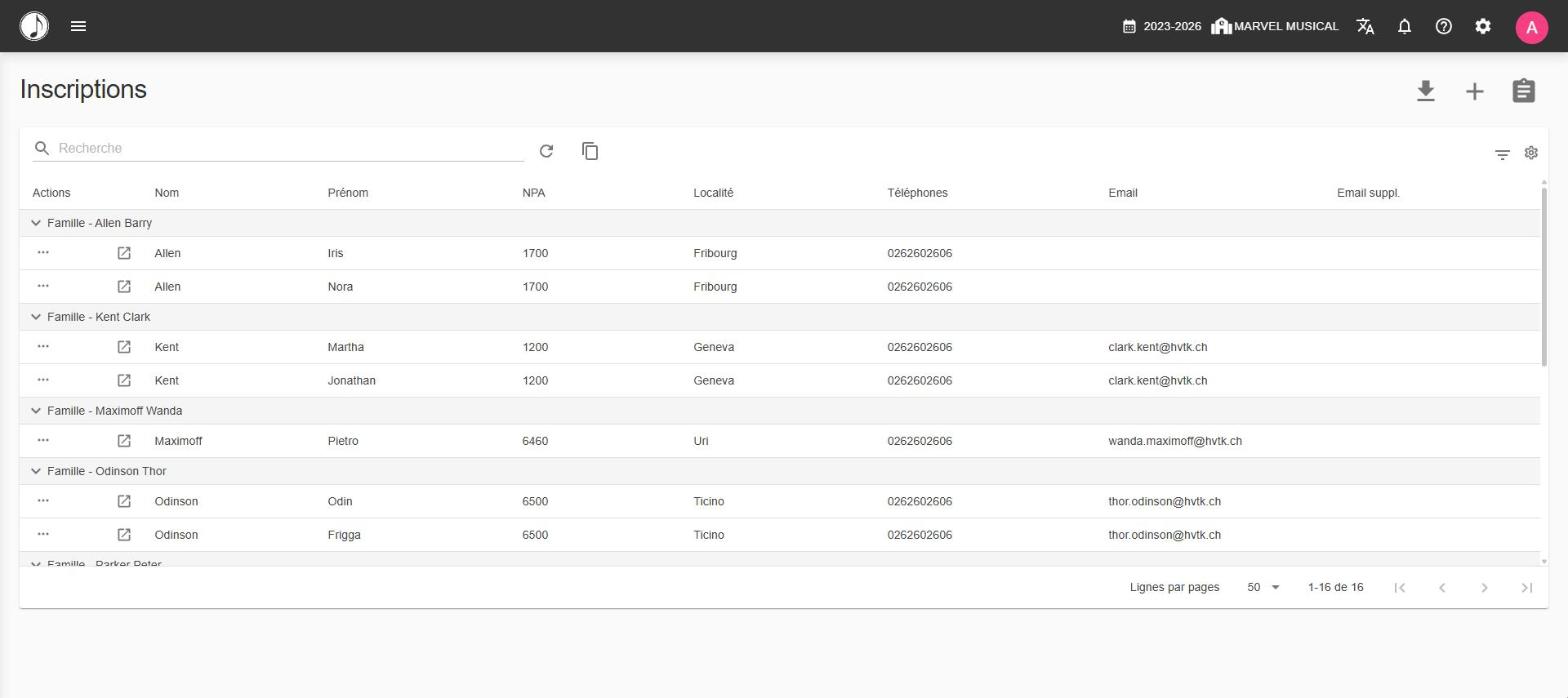Click the music note app logo
Viewport: 1568px width, 698px height.
pyautogui.click(x=34, y=26)
